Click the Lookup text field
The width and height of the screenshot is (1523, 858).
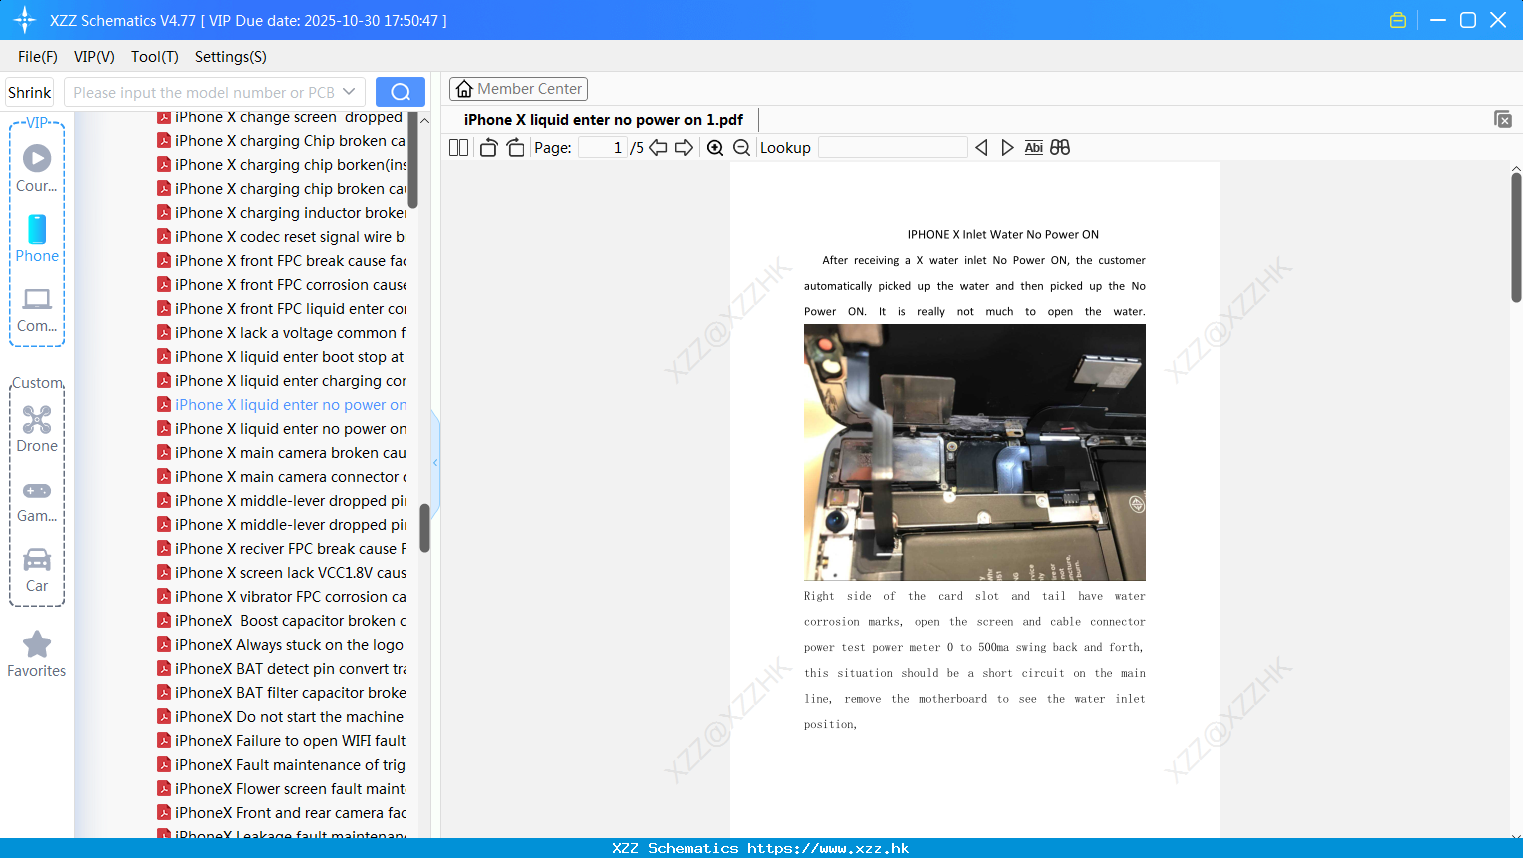coord(893,148)
